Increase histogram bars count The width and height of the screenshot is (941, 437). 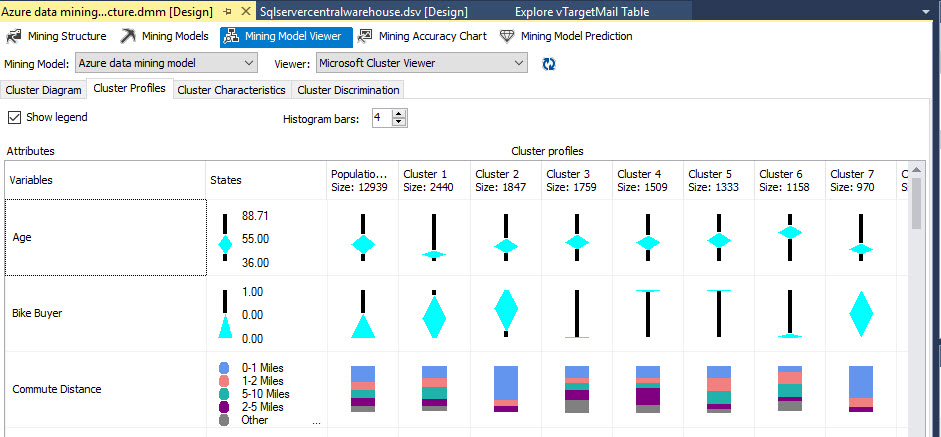coord(399,113)
